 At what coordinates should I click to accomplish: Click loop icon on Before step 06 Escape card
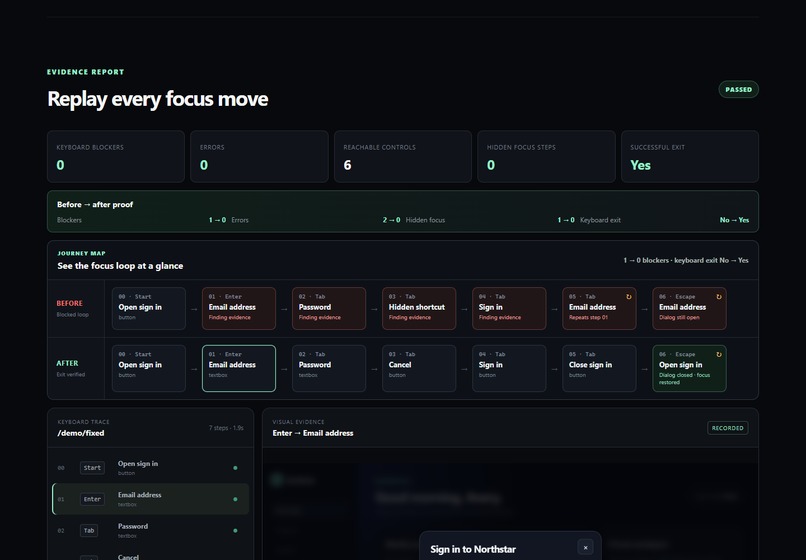[x=719, y=297]
